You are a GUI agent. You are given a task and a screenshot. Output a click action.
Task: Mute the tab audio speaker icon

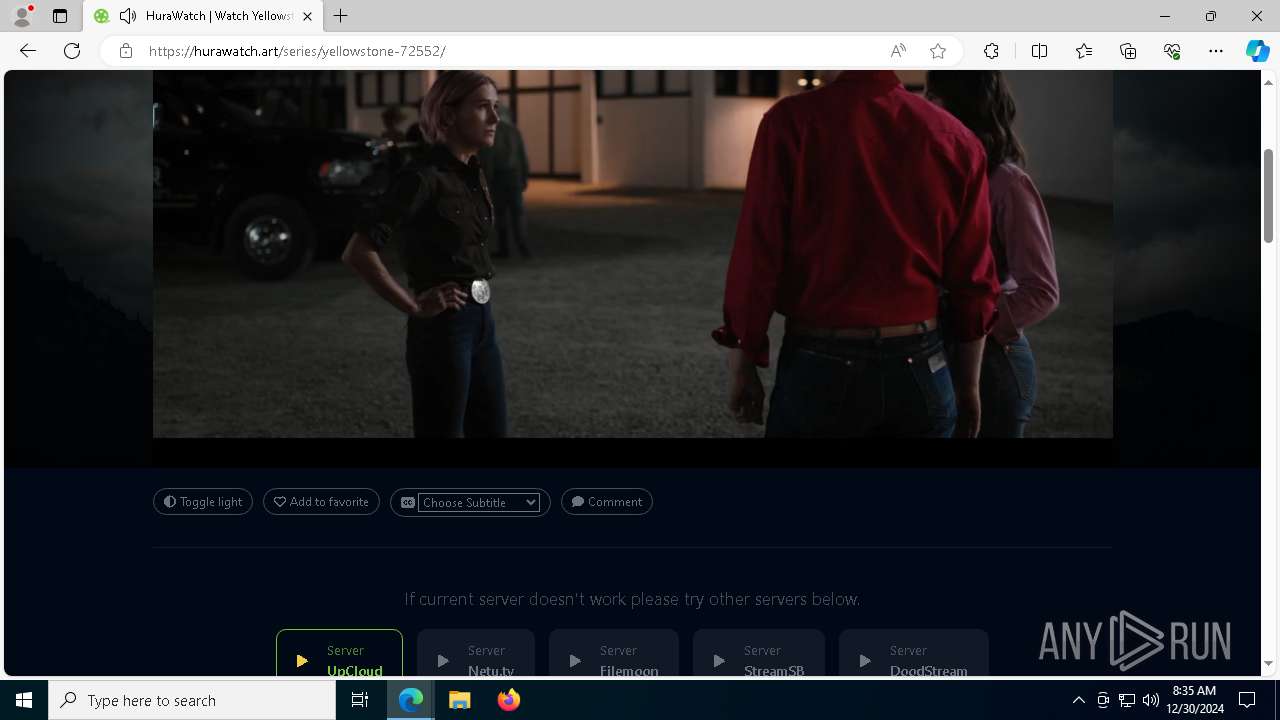click(x=127, y=16)
